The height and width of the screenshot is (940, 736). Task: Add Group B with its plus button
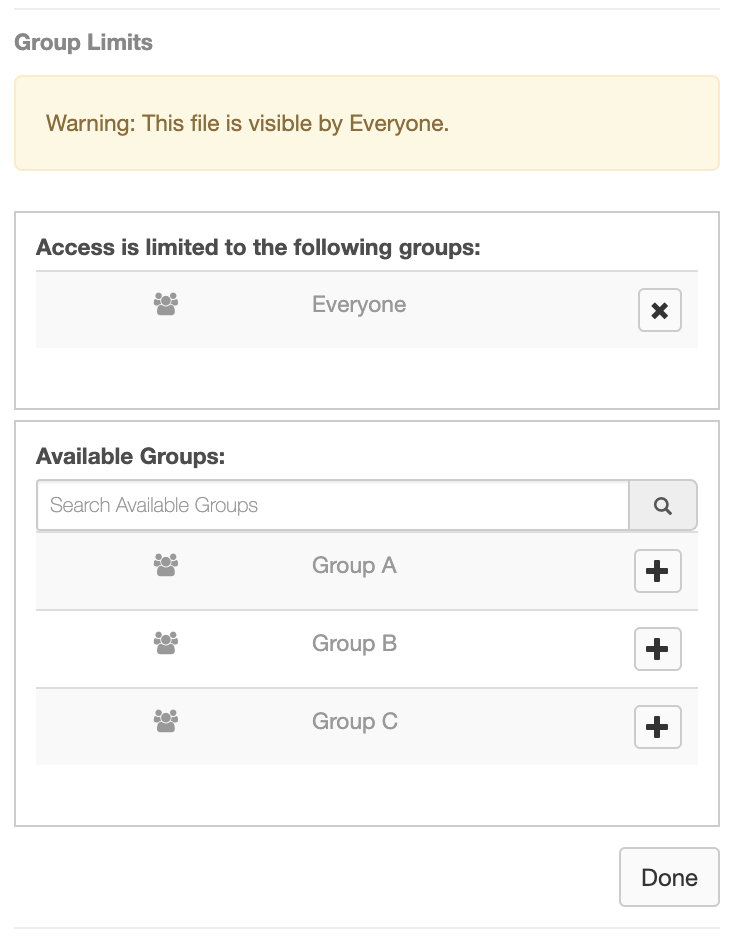click(657, 649)
